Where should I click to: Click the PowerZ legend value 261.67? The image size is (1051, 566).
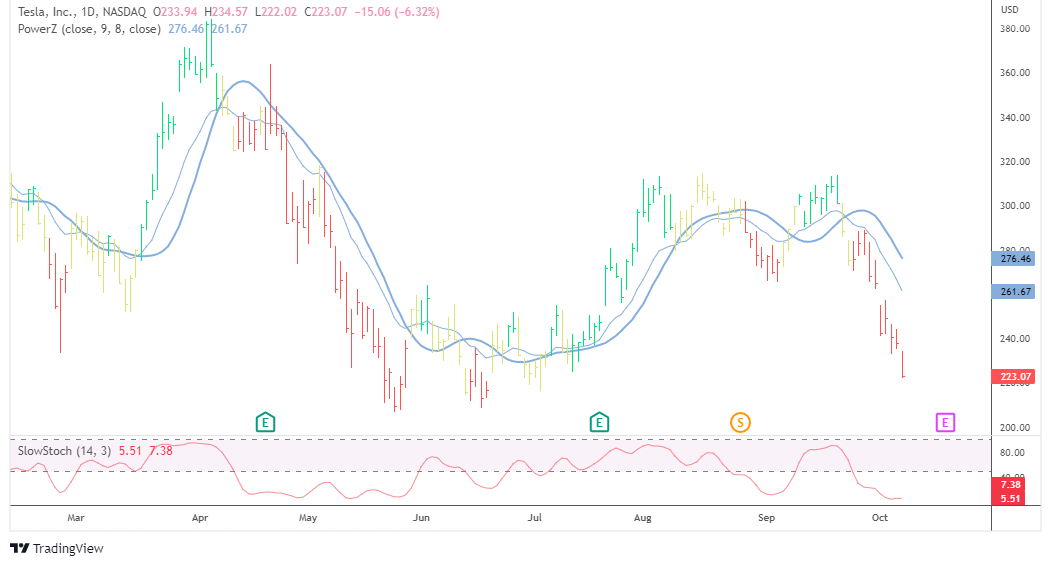(229, 29)
